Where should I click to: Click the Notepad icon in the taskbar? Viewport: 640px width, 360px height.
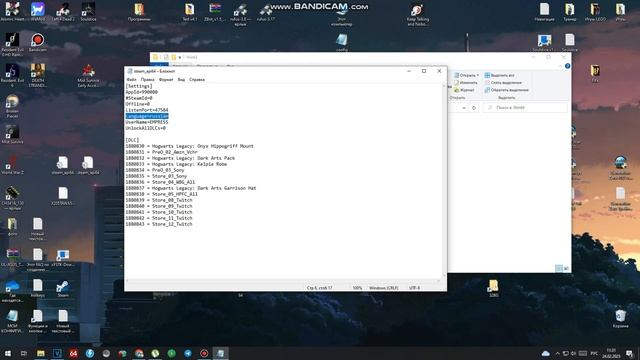pyautogui.click(x=220, y=353)
